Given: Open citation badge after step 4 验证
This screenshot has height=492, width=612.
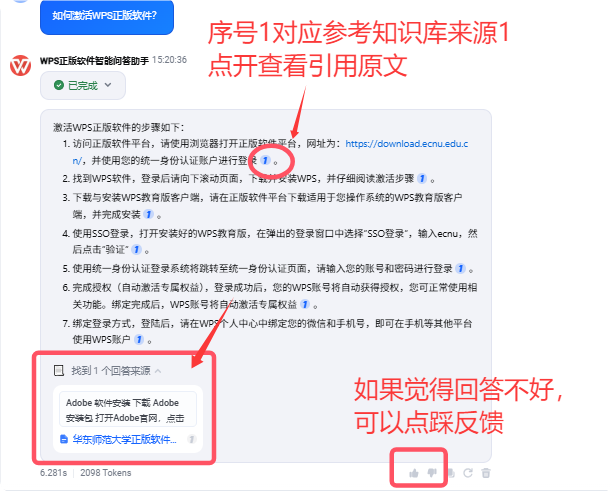Looking at the screenshot, I should tap(136, 249).
